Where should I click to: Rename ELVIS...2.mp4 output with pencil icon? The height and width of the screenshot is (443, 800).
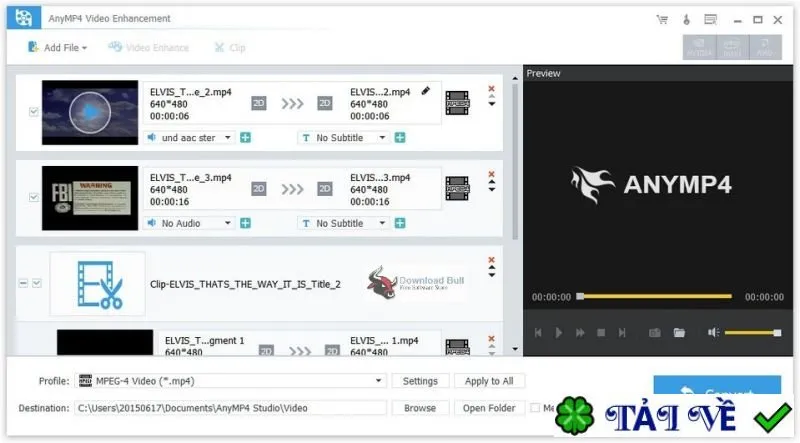(x=426, y=91)
